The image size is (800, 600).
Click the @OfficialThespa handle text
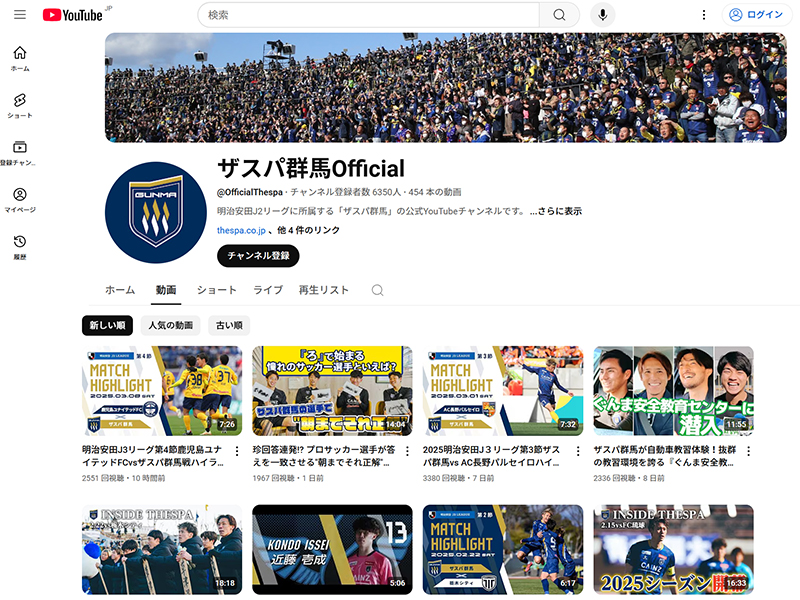(x=249, y=192)
